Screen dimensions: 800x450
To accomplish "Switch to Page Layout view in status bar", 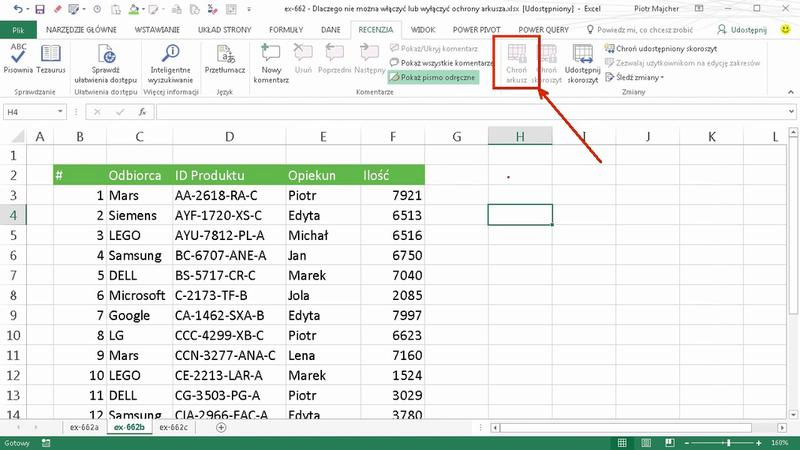I will [x=646, y=443].
